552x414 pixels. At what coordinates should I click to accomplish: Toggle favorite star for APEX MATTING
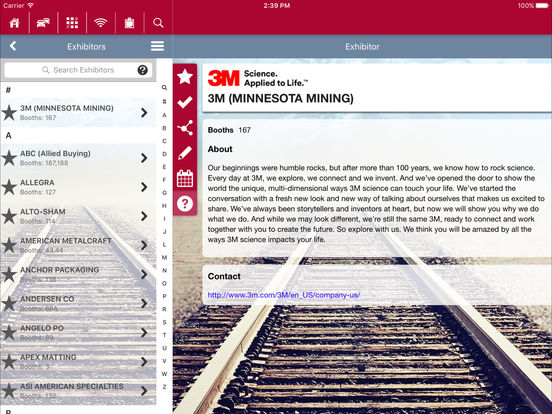point(9,362)
